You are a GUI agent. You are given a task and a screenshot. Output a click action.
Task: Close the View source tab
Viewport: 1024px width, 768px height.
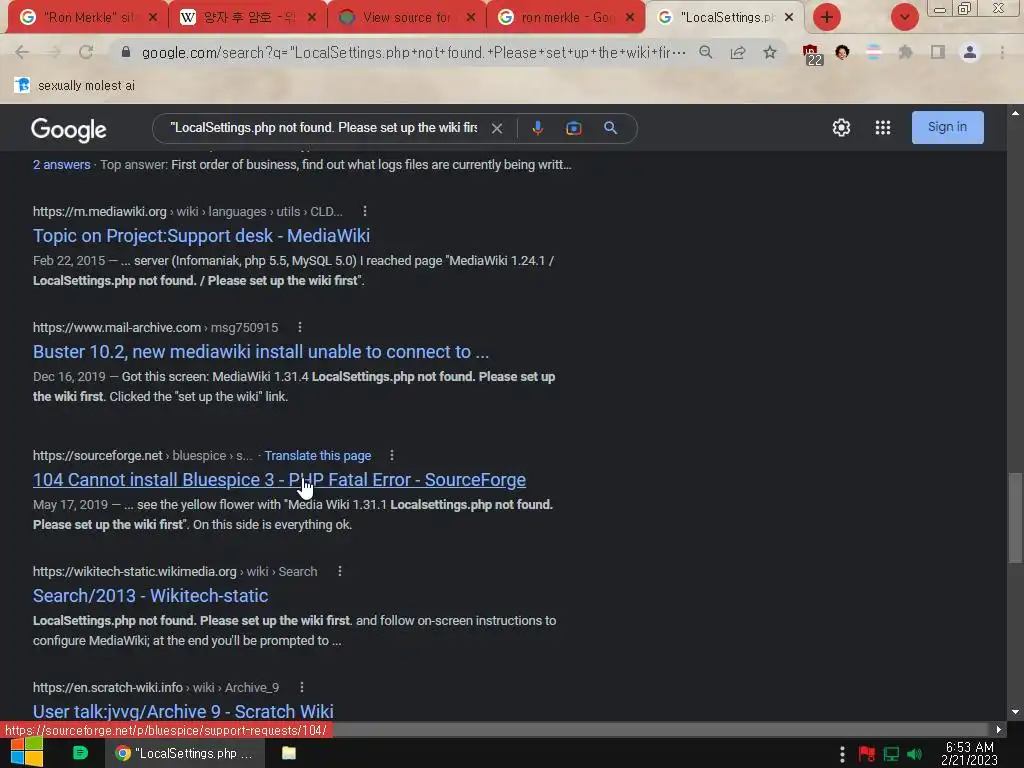click(471, 17)
